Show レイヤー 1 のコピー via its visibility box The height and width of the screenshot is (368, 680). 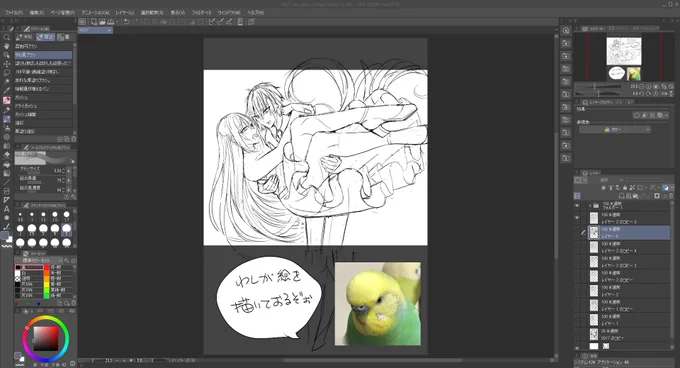577,305
